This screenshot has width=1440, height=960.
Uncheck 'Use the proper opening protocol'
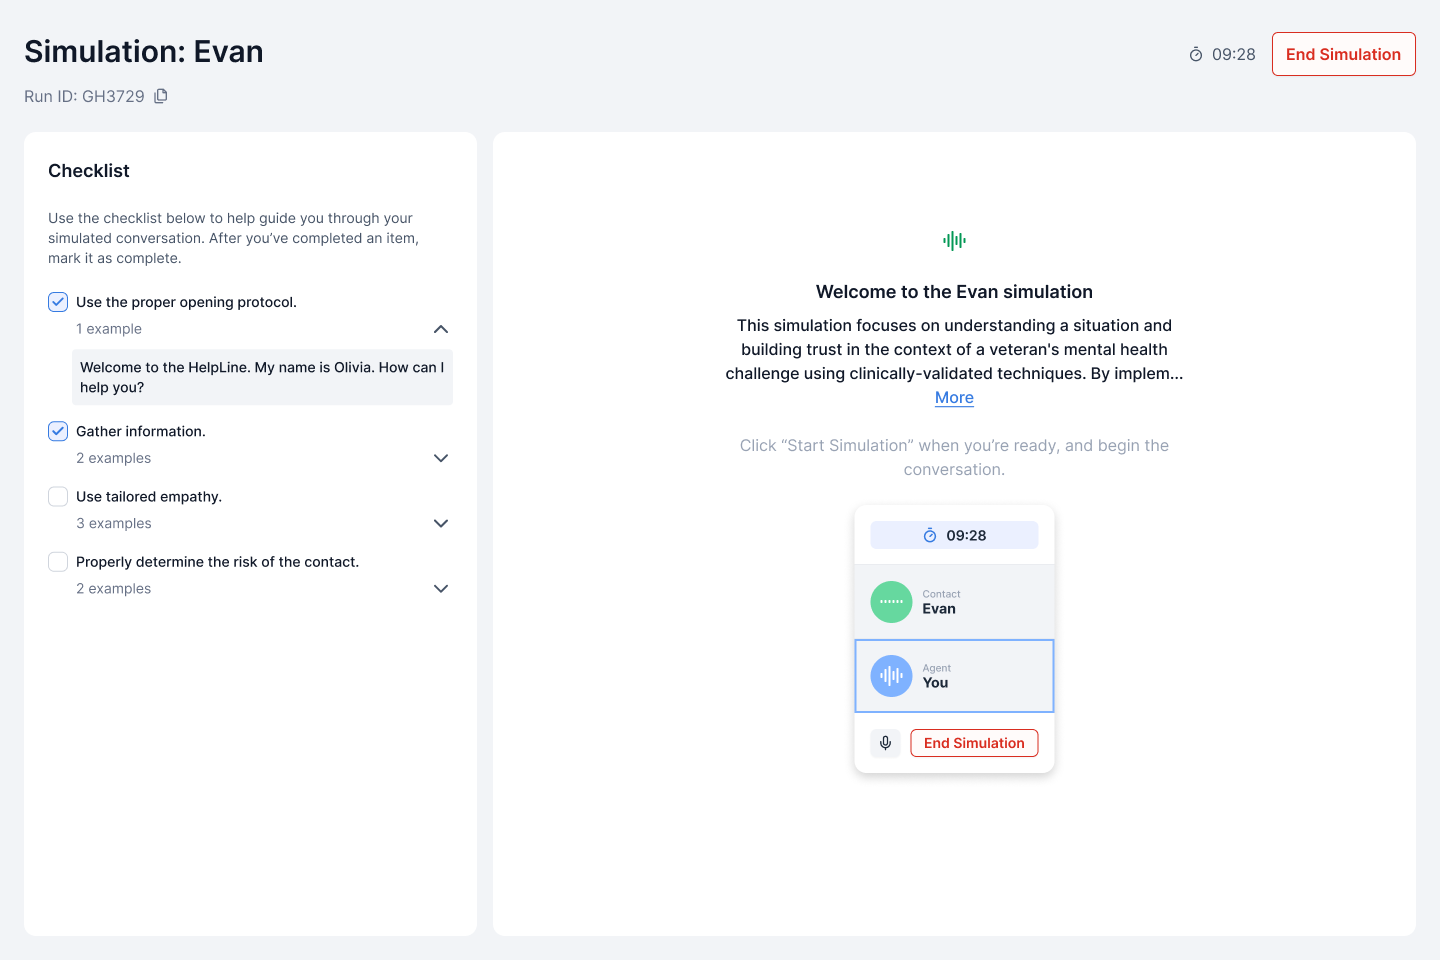tap(58, 302)
